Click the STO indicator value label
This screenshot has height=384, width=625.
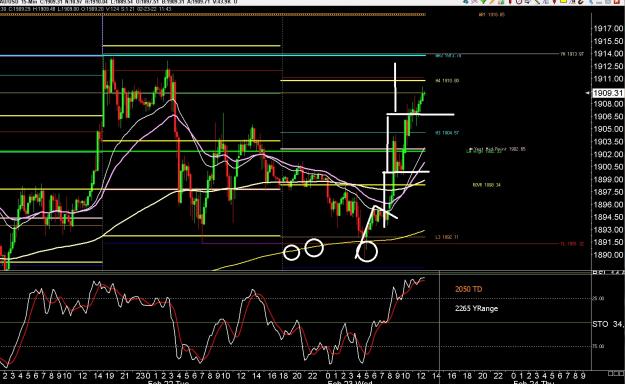[607, 324]
